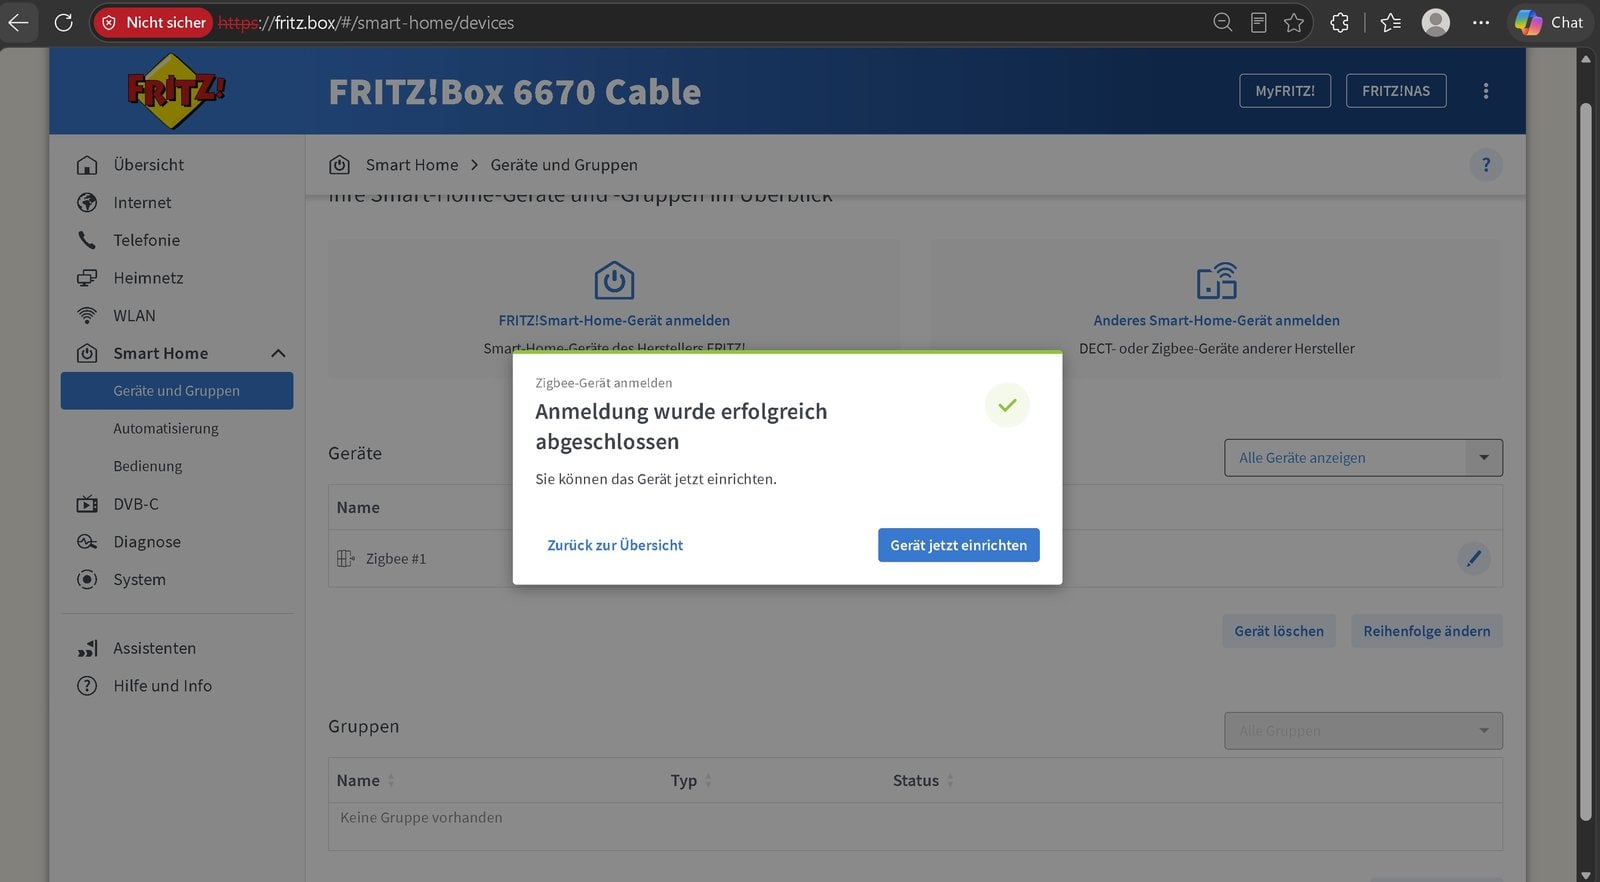Click the Gerät löschen button
This screenshot has height=882, width=1600.
pyautogui.click(x=1279, y=631)
